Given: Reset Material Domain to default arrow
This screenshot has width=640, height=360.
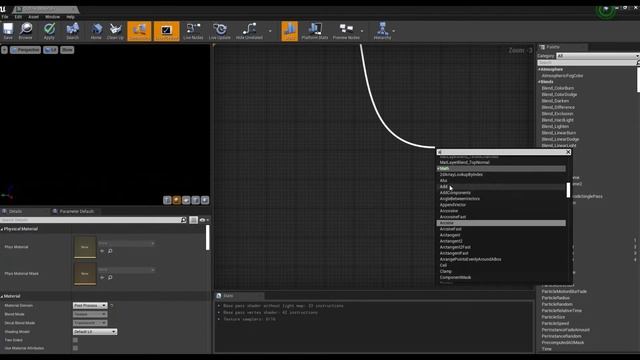Looking at the screenshot, I should pos(111,305).
